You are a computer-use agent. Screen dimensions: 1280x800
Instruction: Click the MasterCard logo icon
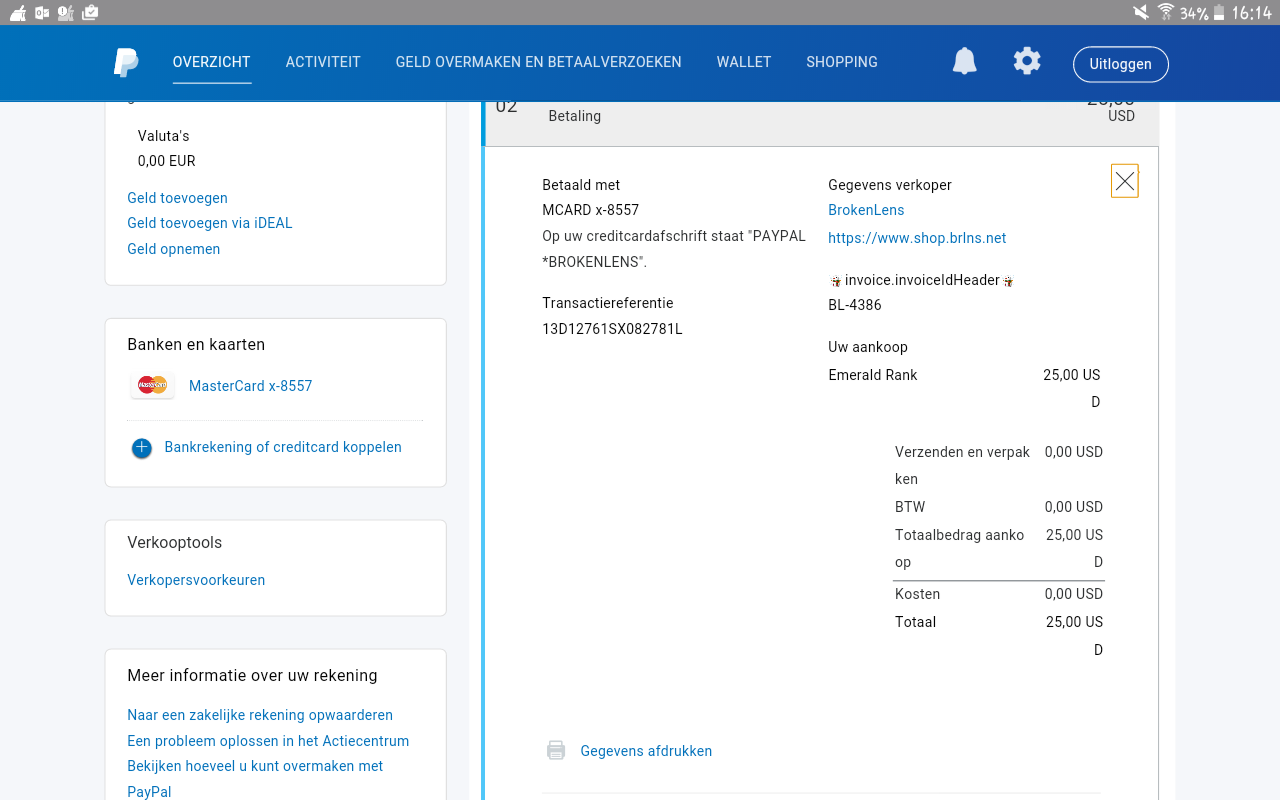coord(152,385)
